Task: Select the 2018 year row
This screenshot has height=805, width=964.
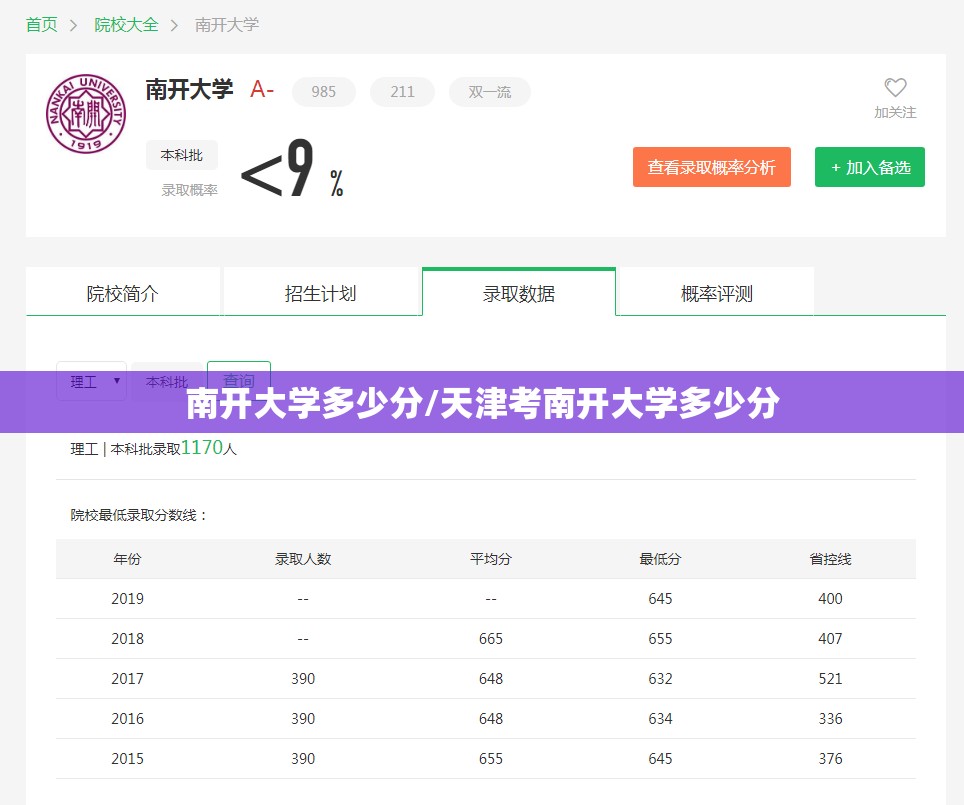Action: tap(486, 638)
